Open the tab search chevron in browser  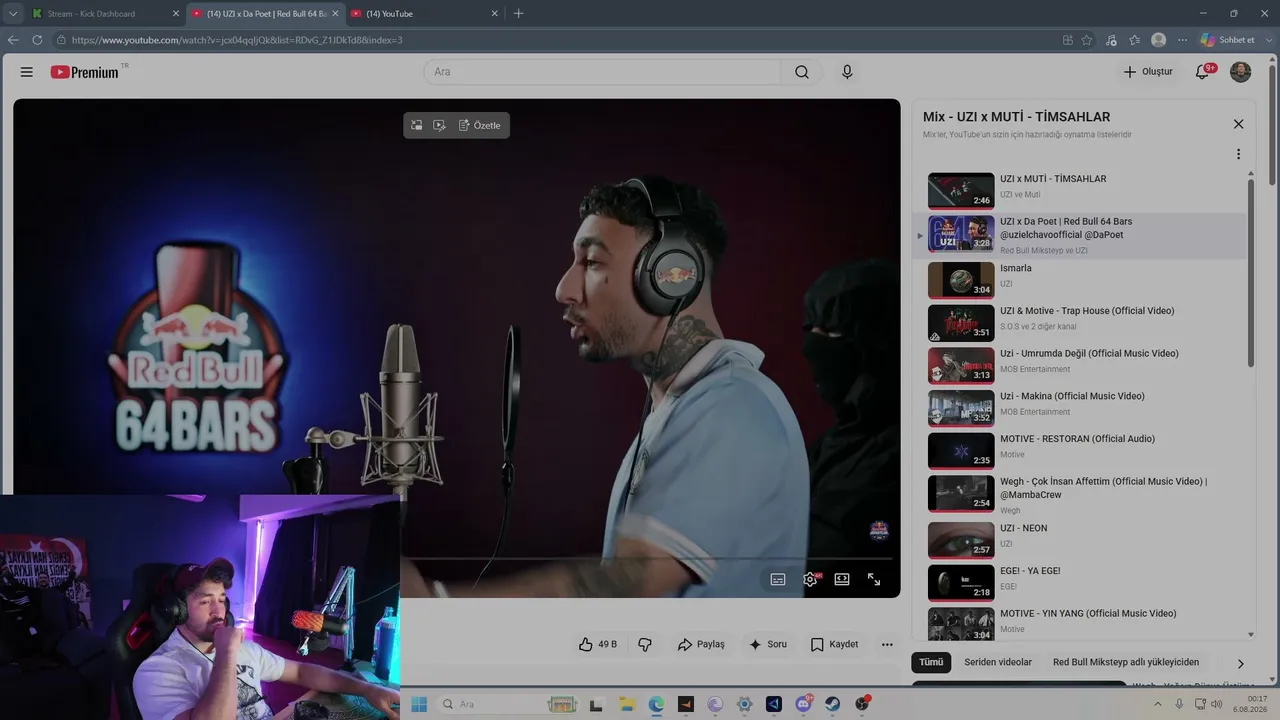[13, 13]
